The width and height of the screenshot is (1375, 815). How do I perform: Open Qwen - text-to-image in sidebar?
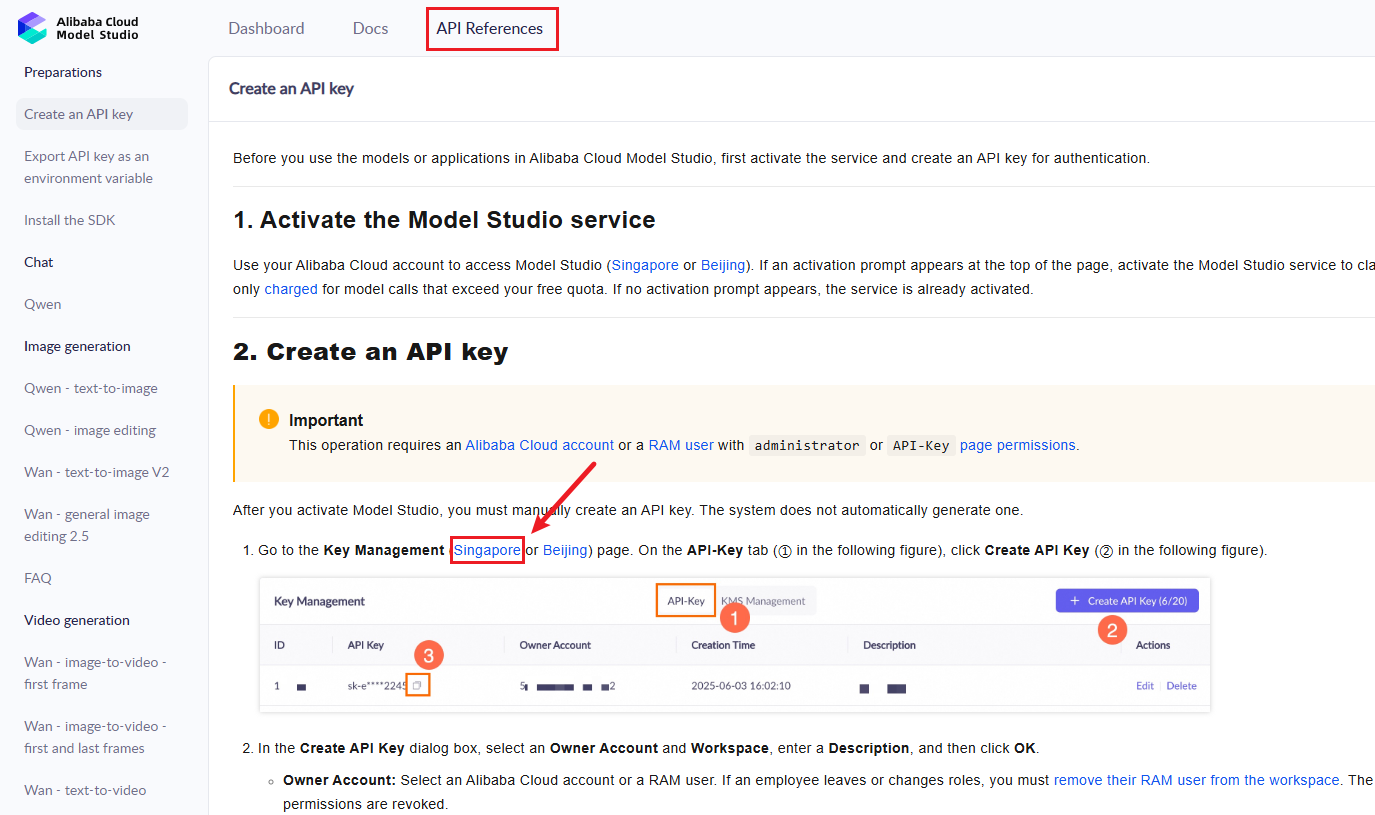coord(91,388)
